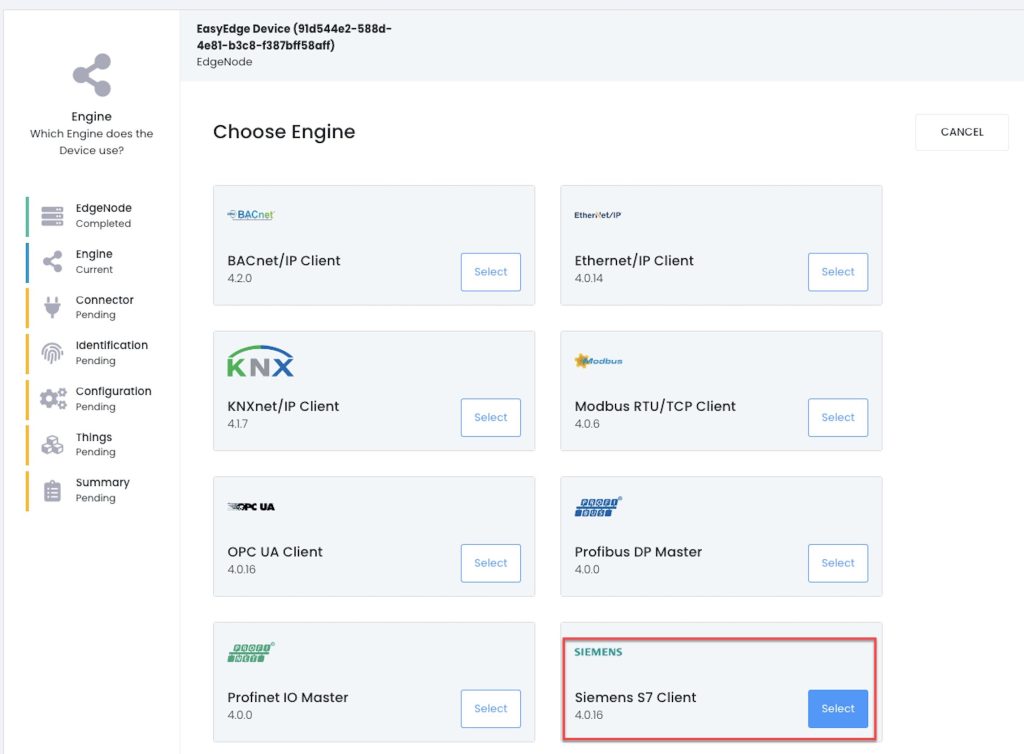Click version '4.0.16' under Siemens S7 Client

tap(588, 715)
